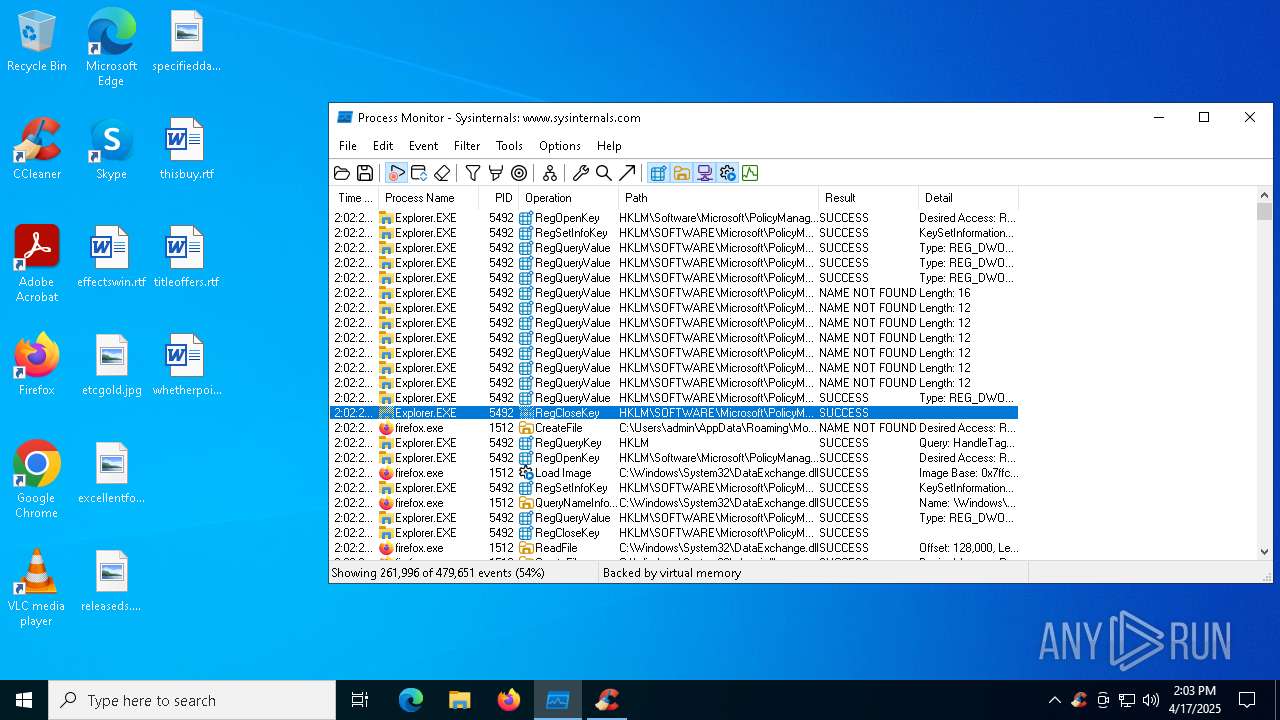Select the Firefox desktop shortcut
The height and width of the screenshot is (720, 1280).
coord(37,366)
